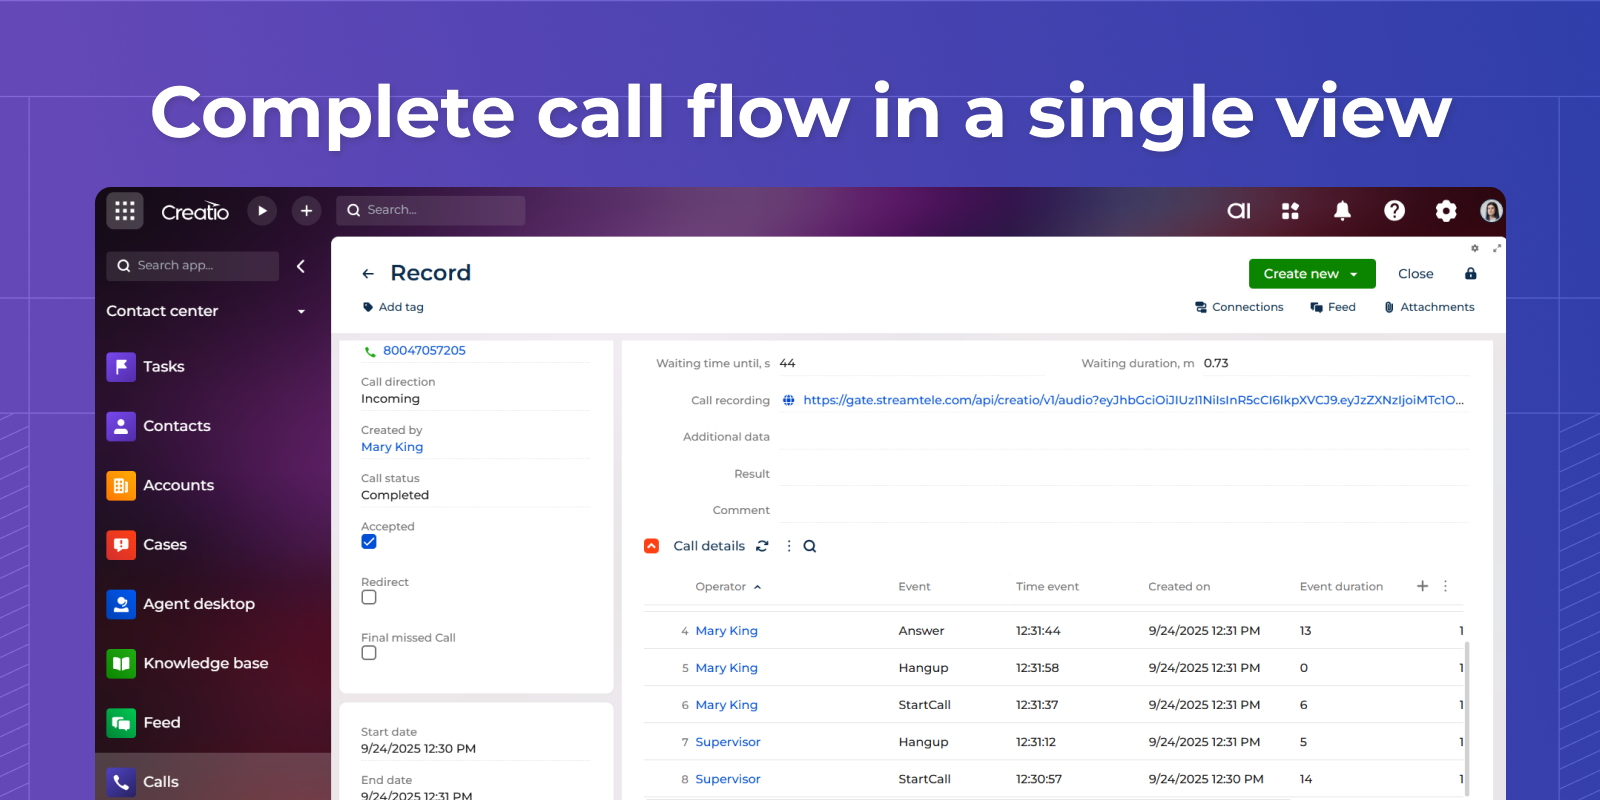
Task: Search within Call details list
Action: (810, 546)
